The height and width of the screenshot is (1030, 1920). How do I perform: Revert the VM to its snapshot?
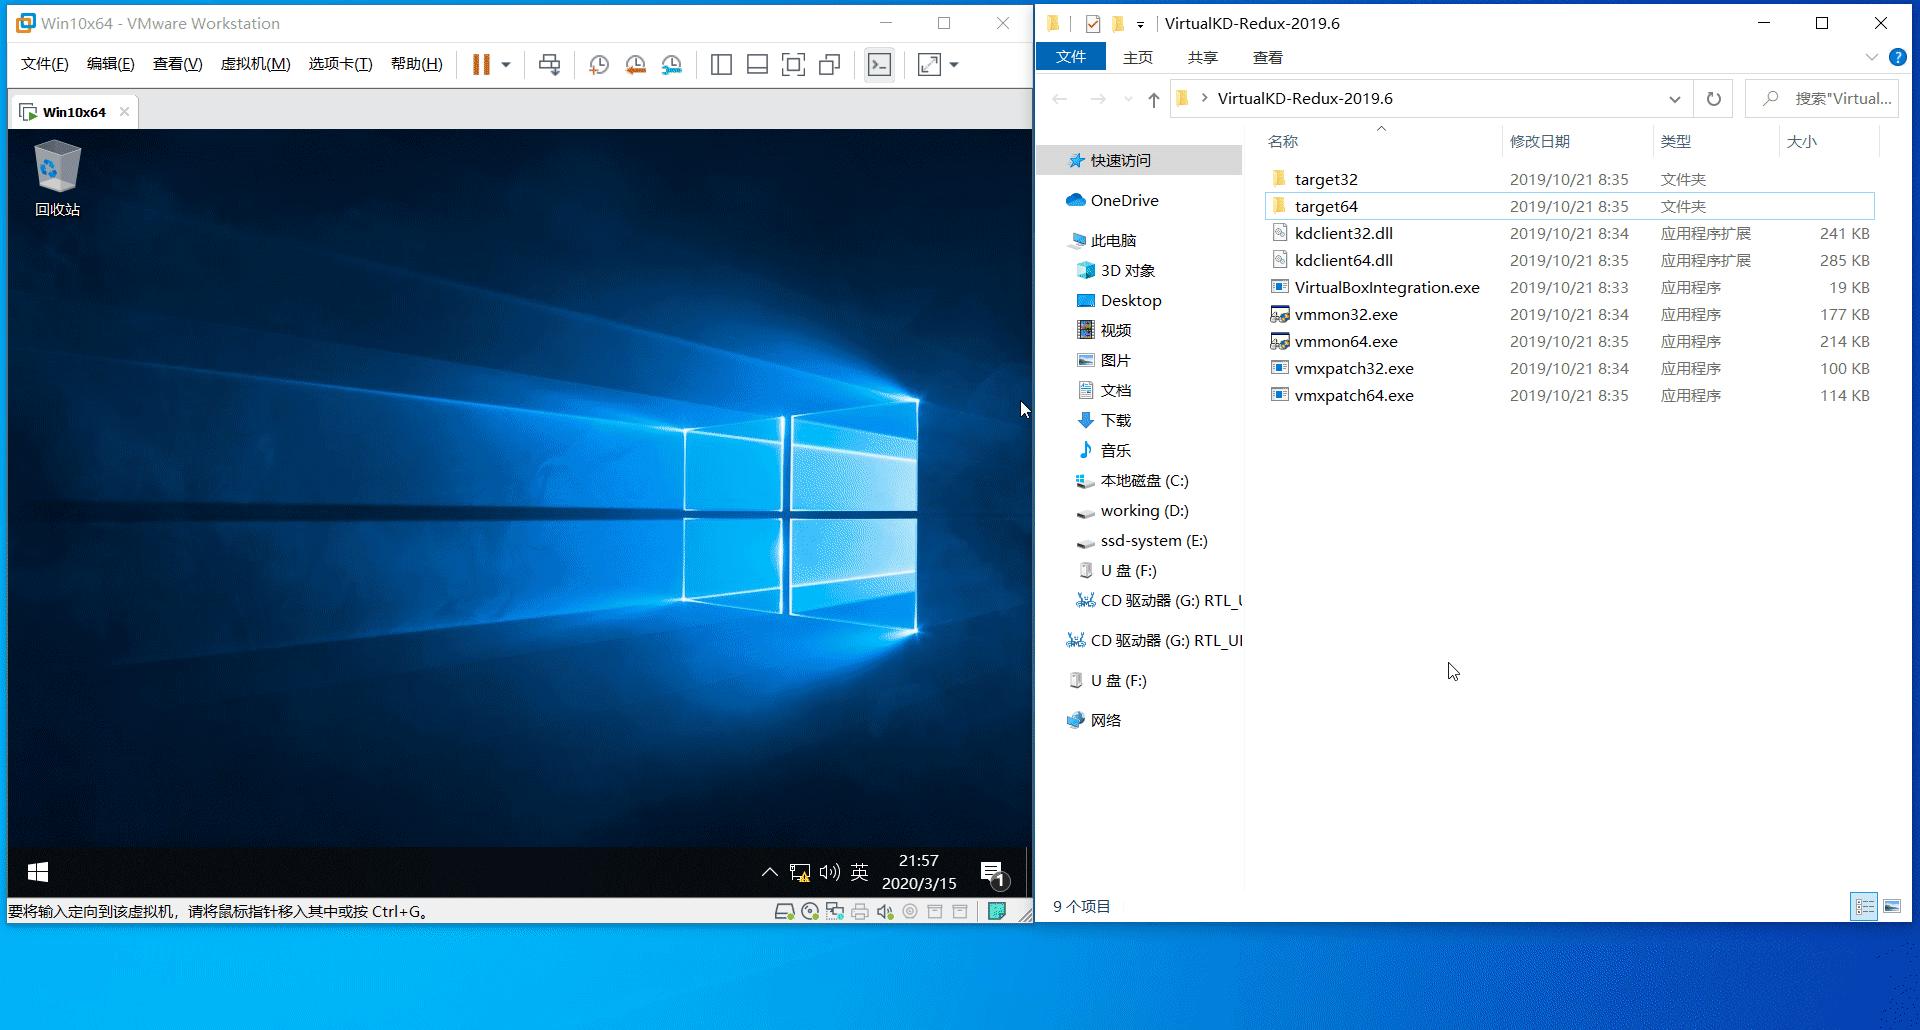click(635, 64)
